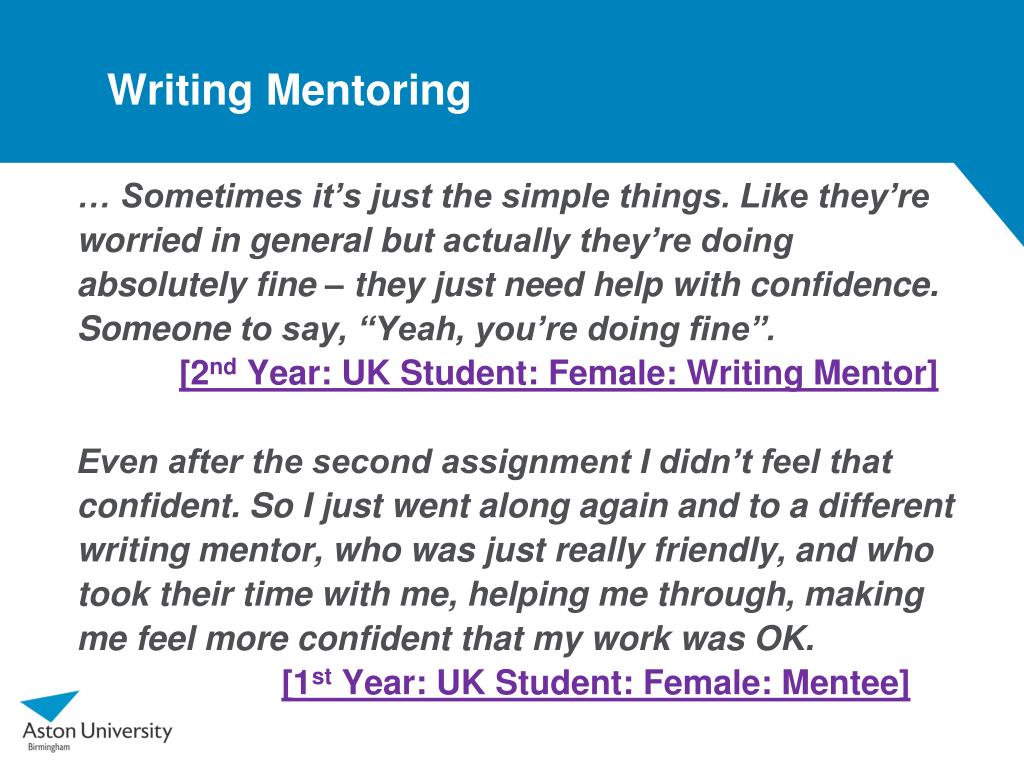Open the 1st Year Female Mentee link
The width and height of the screenshot is (1024, 768).
coord(596,682)
